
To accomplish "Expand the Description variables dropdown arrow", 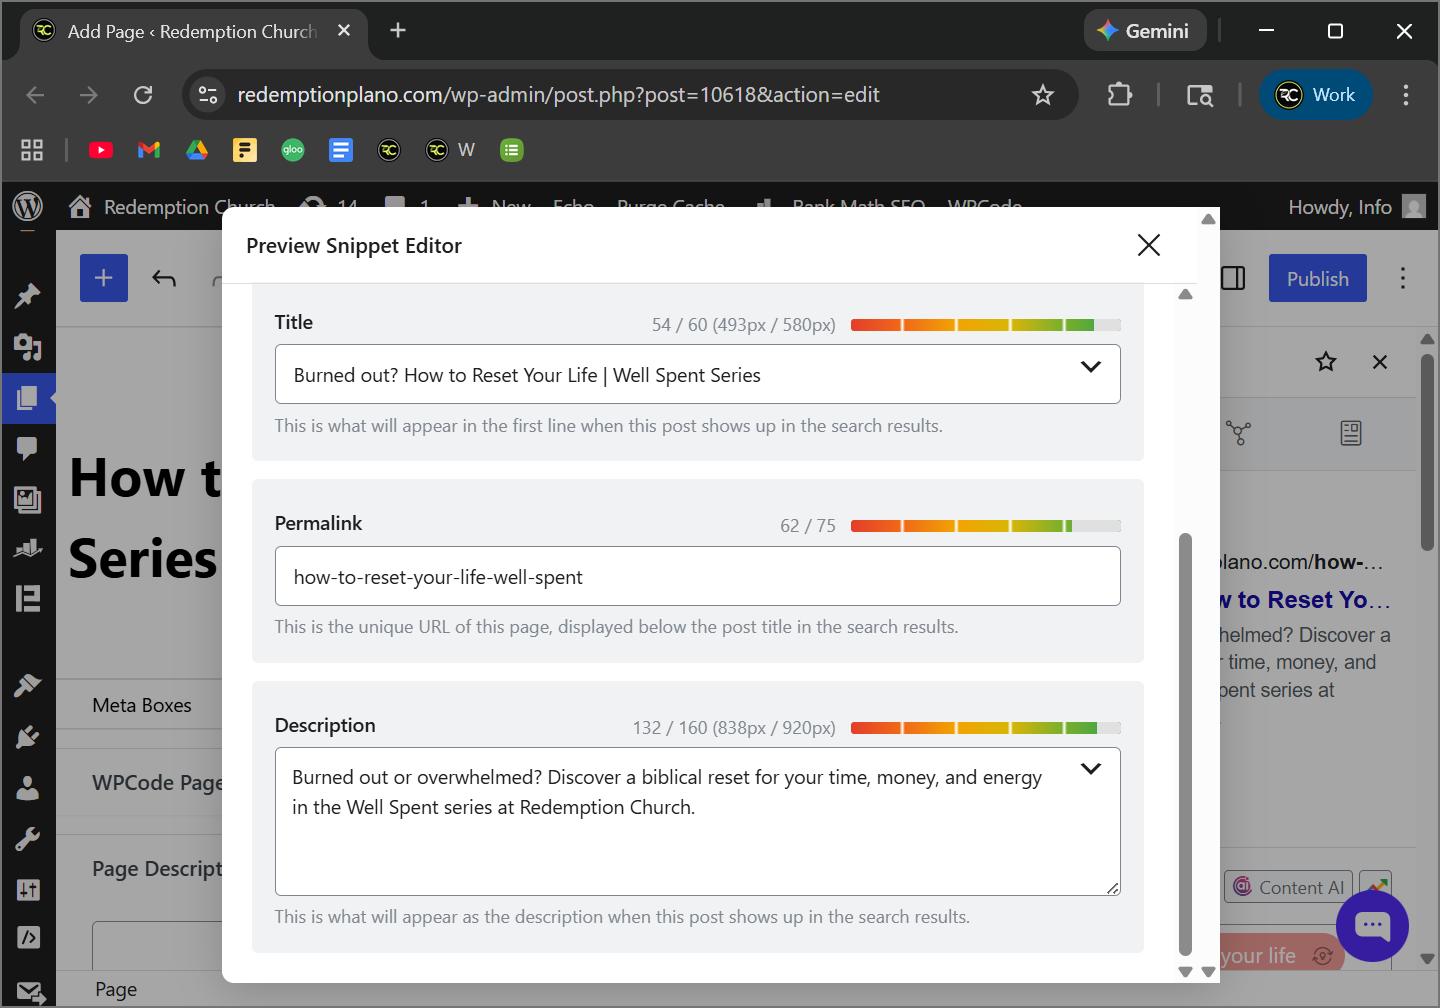I will coord(1090,769).
